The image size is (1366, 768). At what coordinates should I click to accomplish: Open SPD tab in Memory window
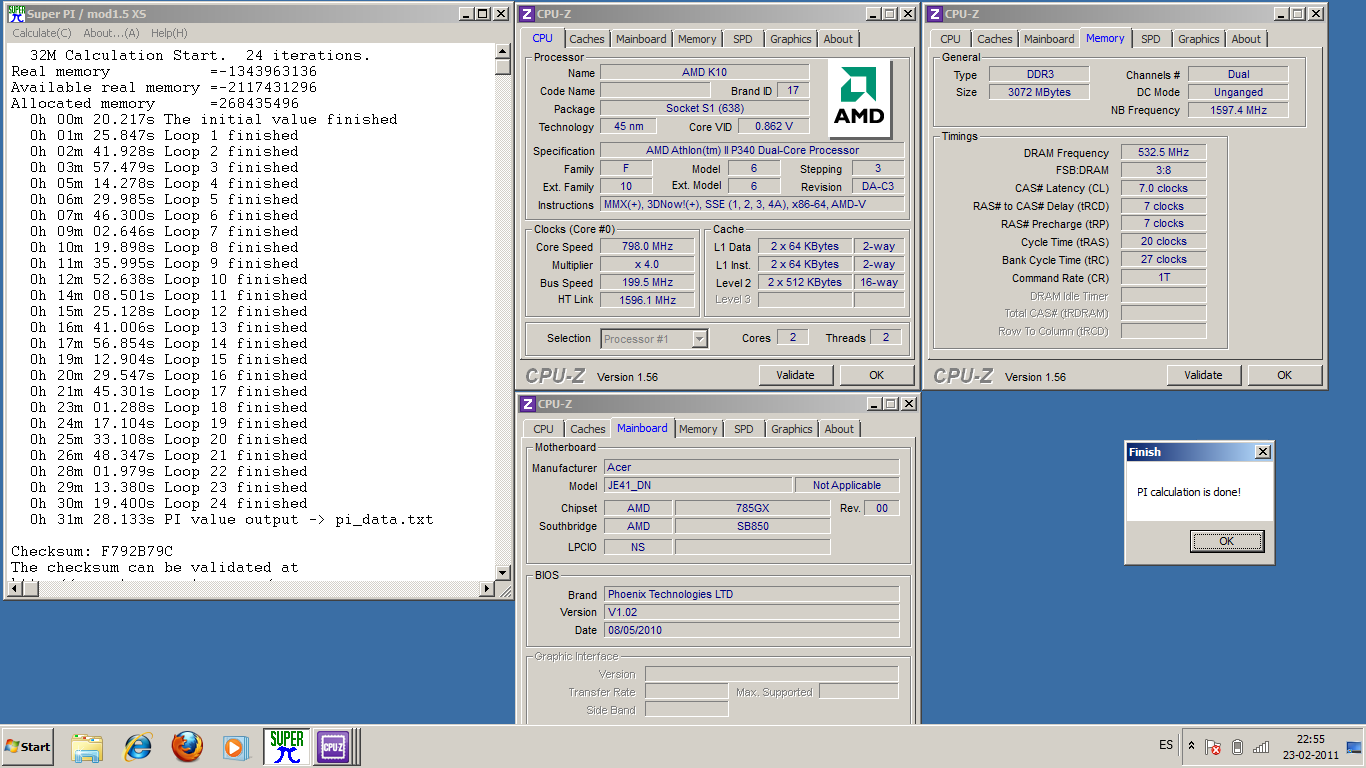[1151, 39]
